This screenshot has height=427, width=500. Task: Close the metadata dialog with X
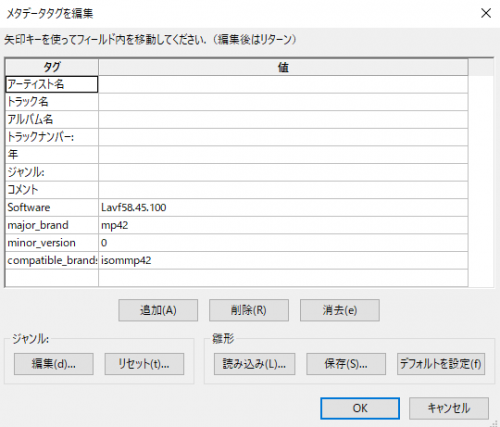486,13
